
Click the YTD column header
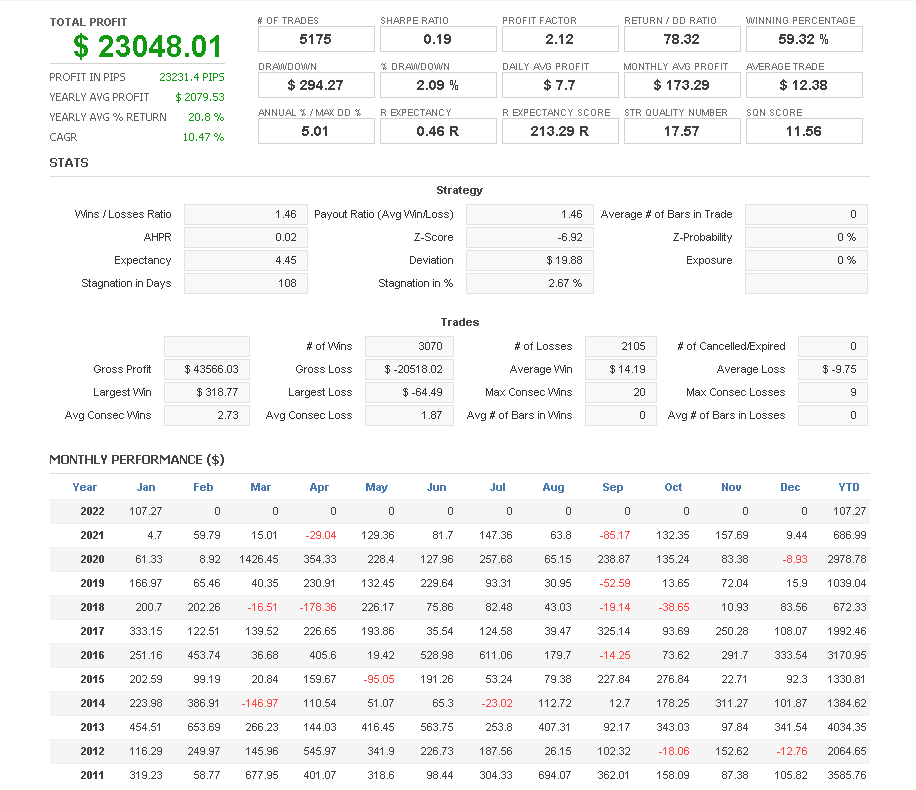click(849, 487)
